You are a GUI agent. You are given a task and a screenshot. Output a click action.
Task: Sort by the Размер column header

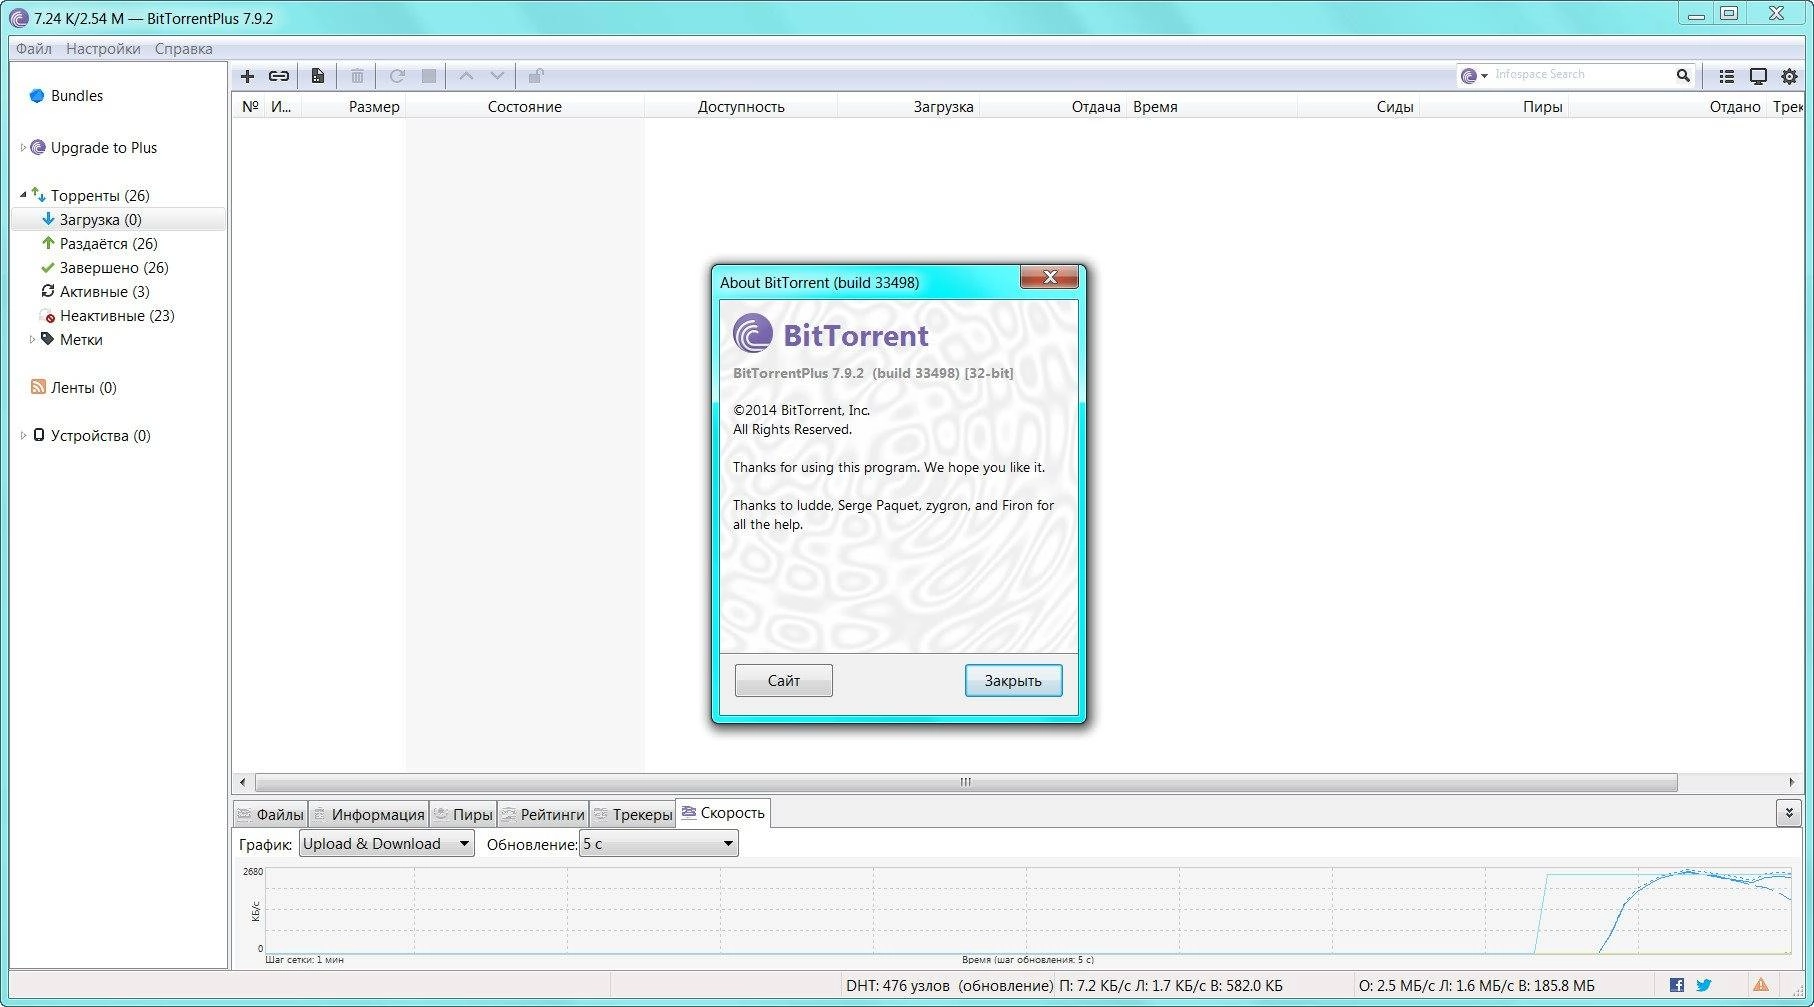pyautogui.click(x=353, y=106)
